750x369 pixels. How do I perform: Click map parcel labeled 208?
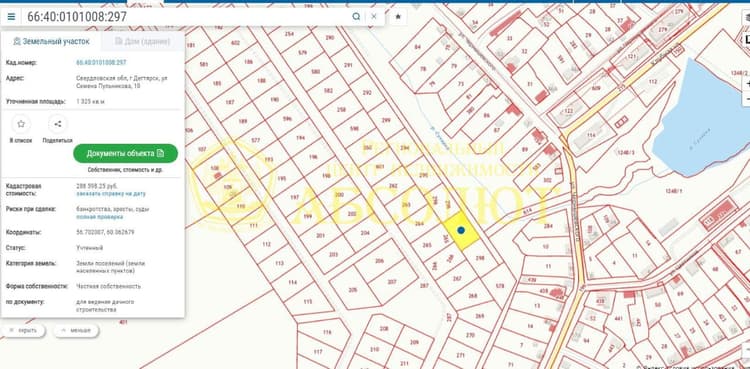pos(384,329)
